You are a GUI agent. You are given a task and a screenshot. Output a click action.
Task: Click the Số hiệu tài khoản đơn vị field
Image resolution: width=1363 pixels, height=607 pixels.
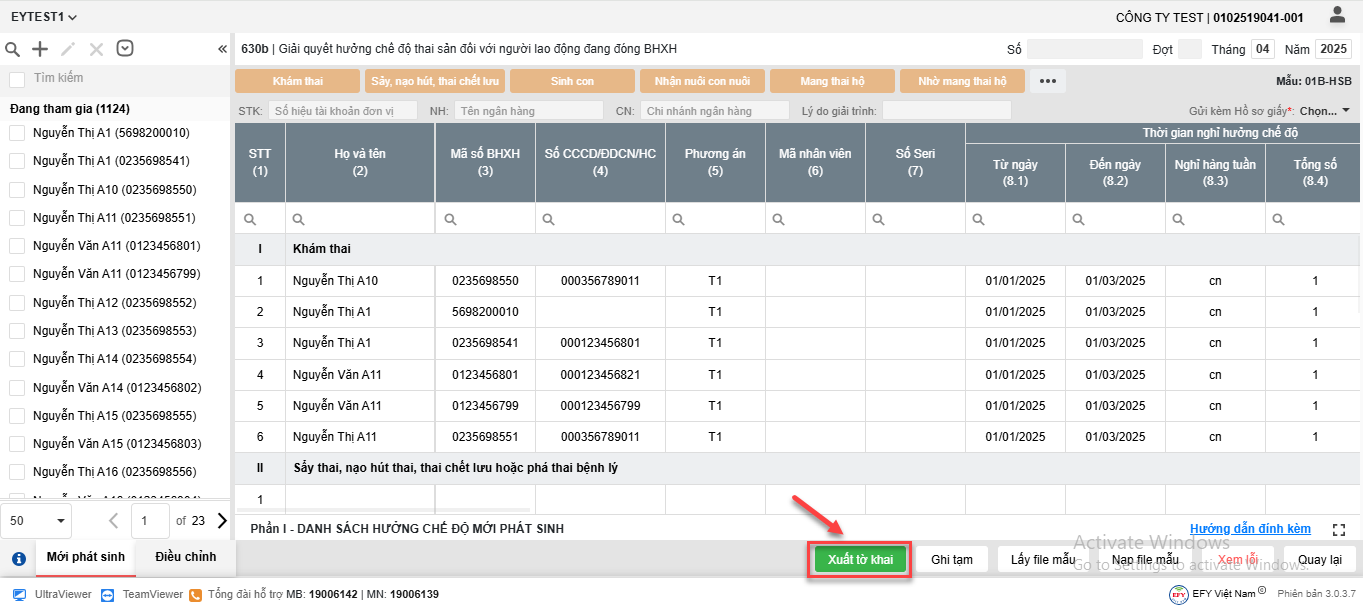pos(342,110)
